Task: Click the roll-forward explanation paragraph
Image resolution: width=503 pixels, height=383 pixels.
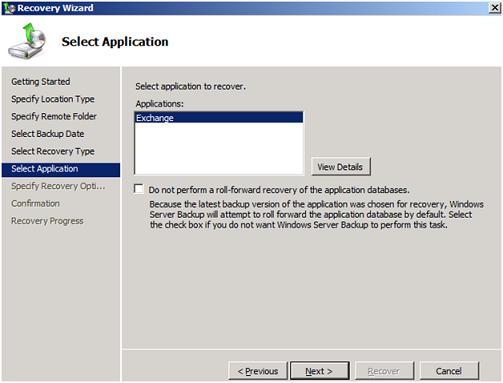Action: click(x=316, y=214)
